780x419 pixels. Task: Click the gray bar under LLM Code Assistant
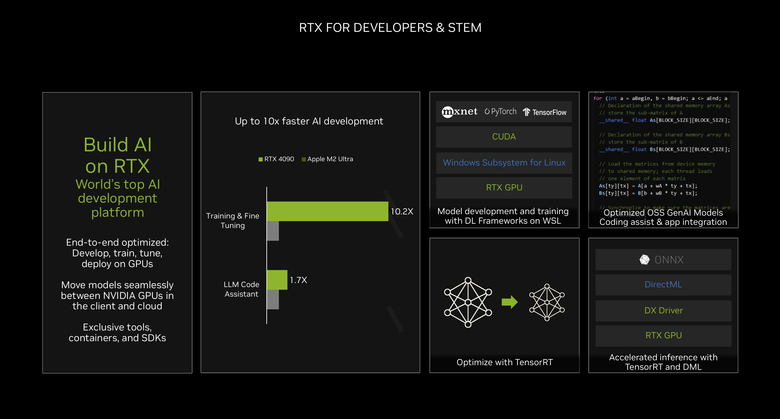coord(273,300)
